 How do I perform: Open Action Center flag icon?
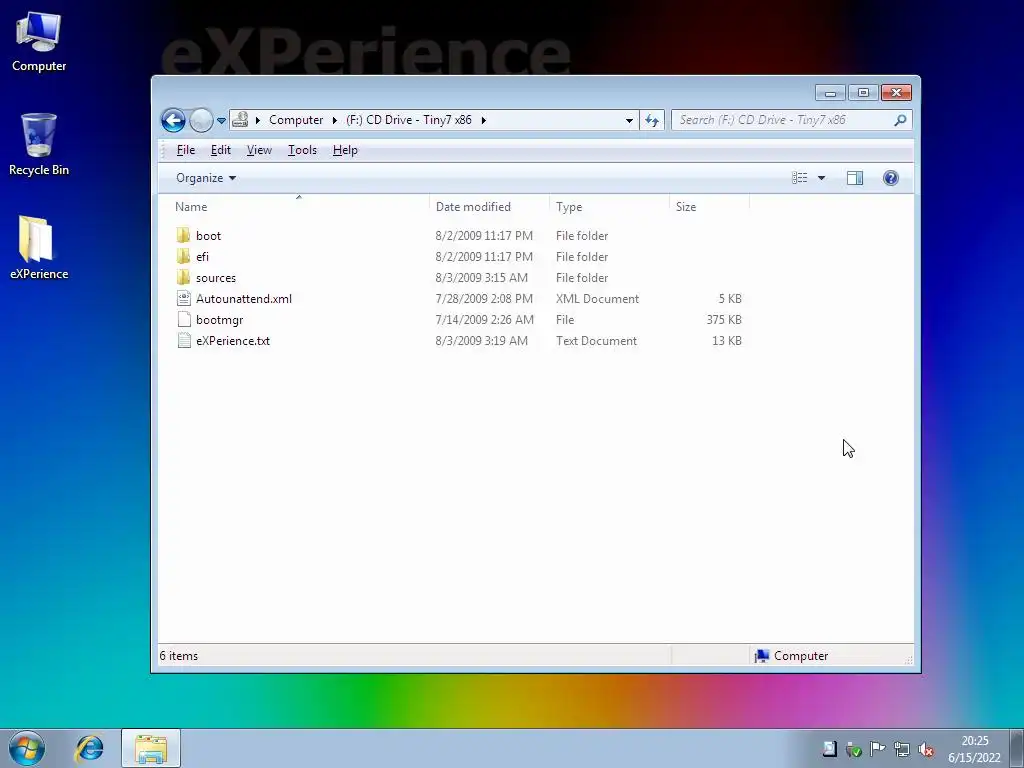pyautogui.click(x=878, y=749)
